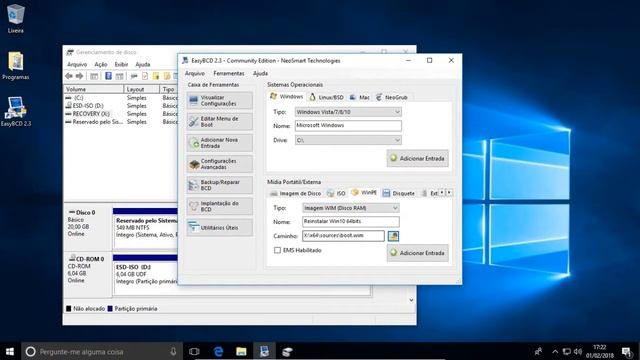Click Adicionar Entrada under Sistemas Operacionais
The width and height of the screenshot is (640, 360).
[x=418, y=158]
